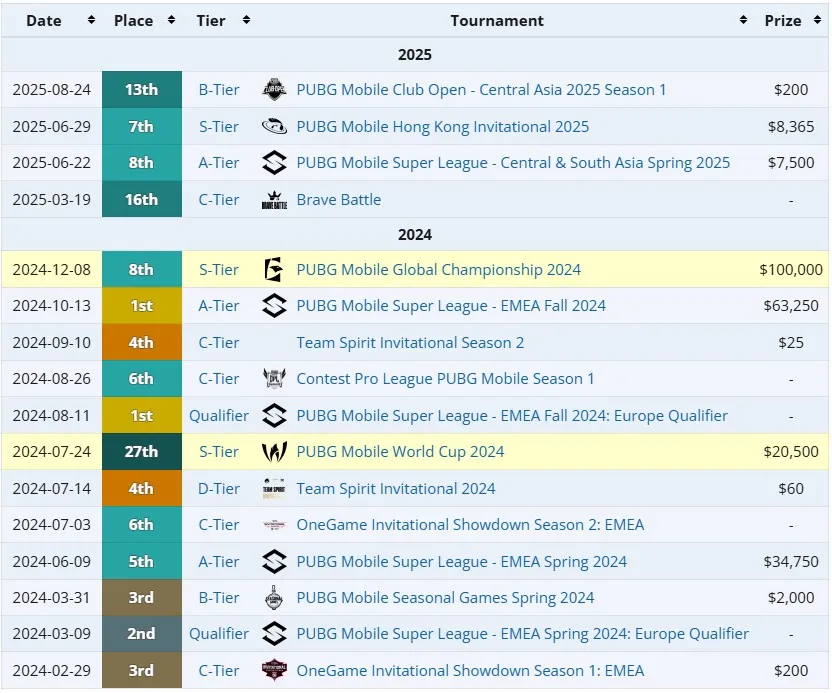The image size is (832, 693).
Task: Select the 2nd place cell
Action: click(142, 634)
